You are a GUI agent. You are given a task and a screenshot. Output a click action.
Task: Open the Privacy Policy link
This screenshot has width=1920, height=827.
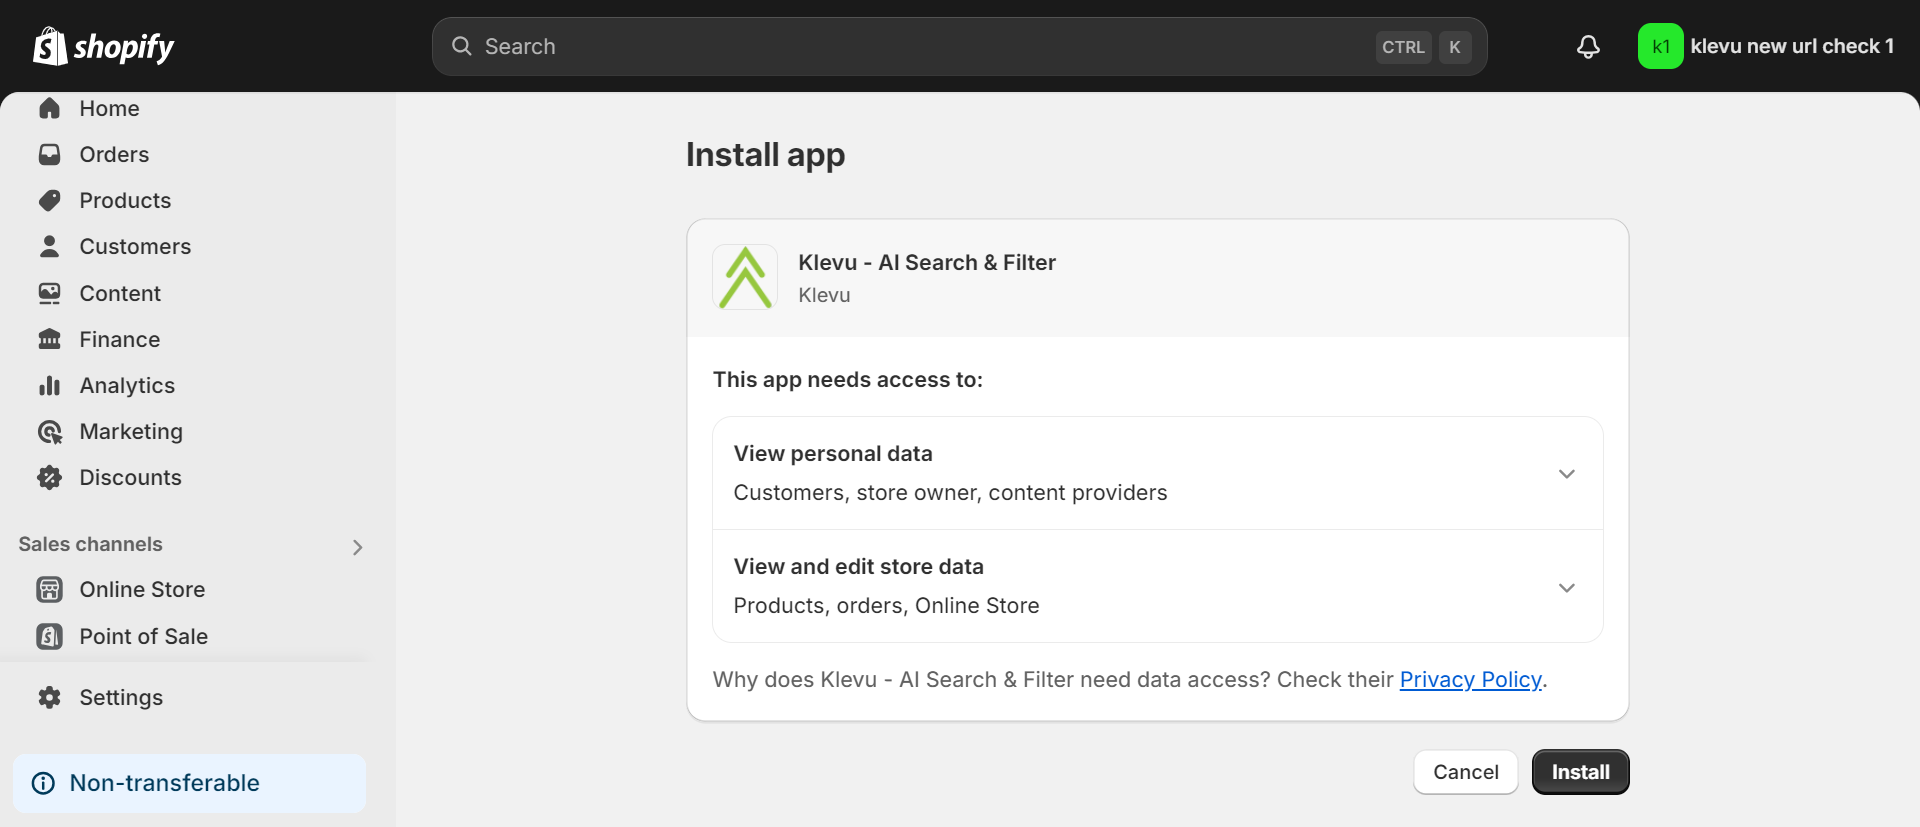click(x=1470, y=679)
